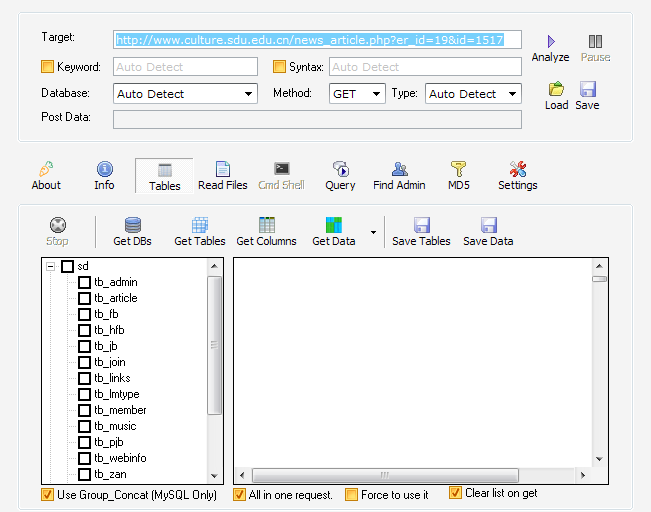Select tb_jb table row

click(x=106, y=346)
